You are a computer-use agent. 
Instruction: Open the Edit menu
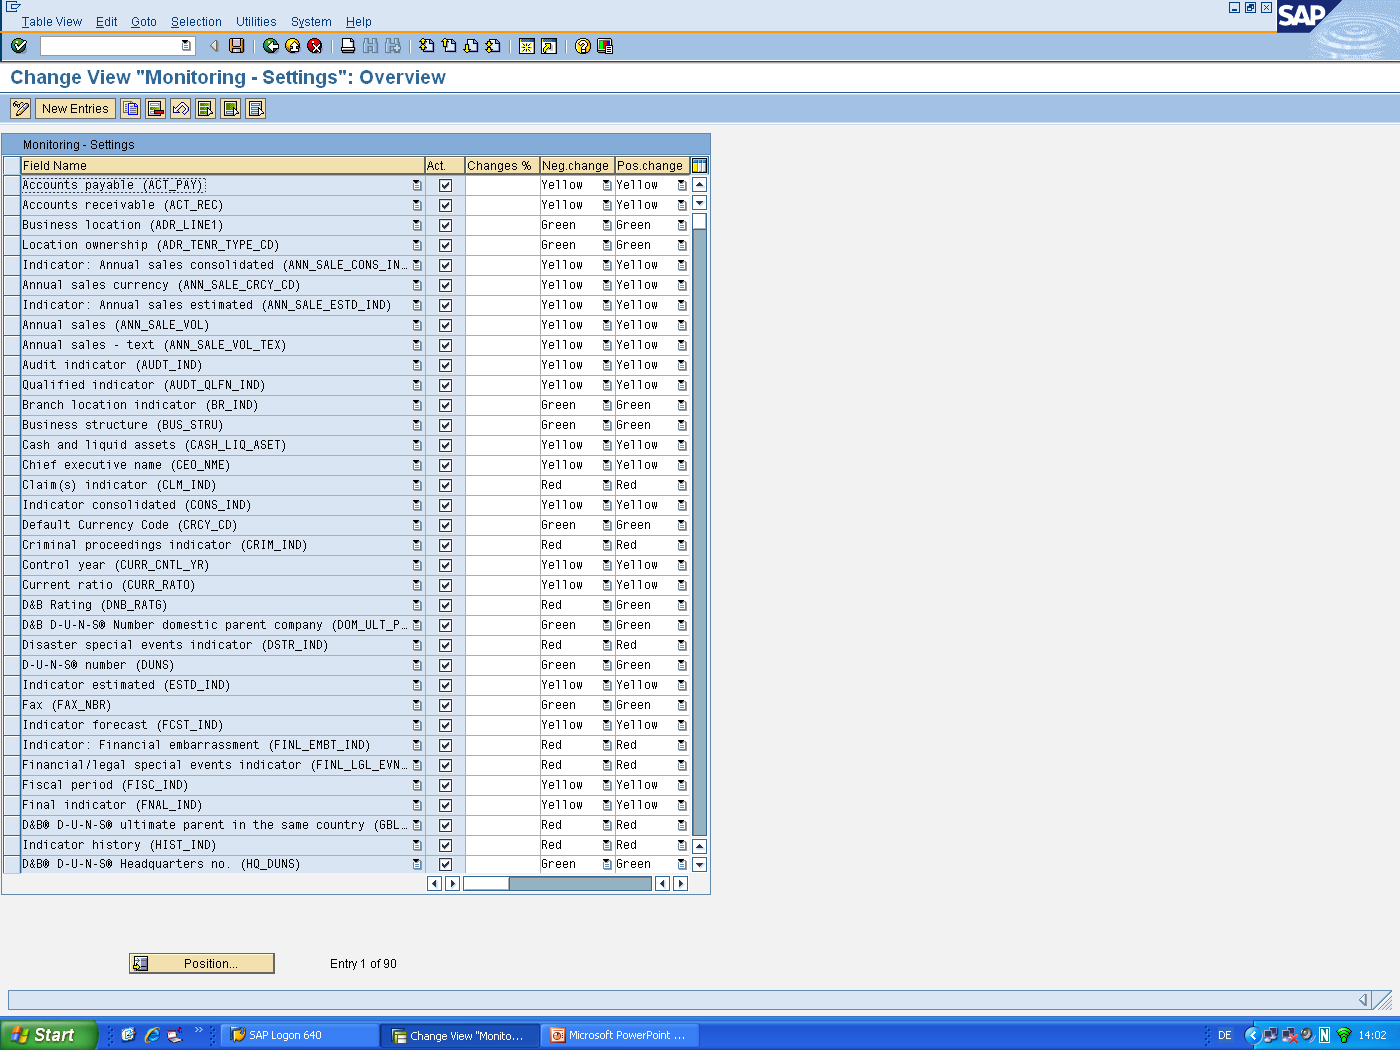point(106,21)
